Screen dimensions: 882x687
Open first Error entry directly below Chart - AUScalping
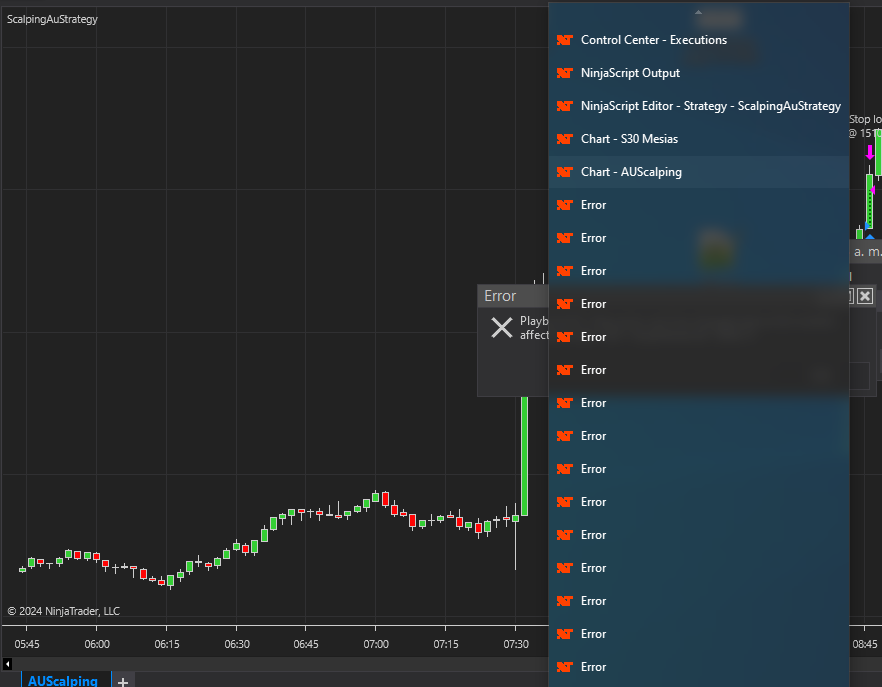(x=699, y=205)
